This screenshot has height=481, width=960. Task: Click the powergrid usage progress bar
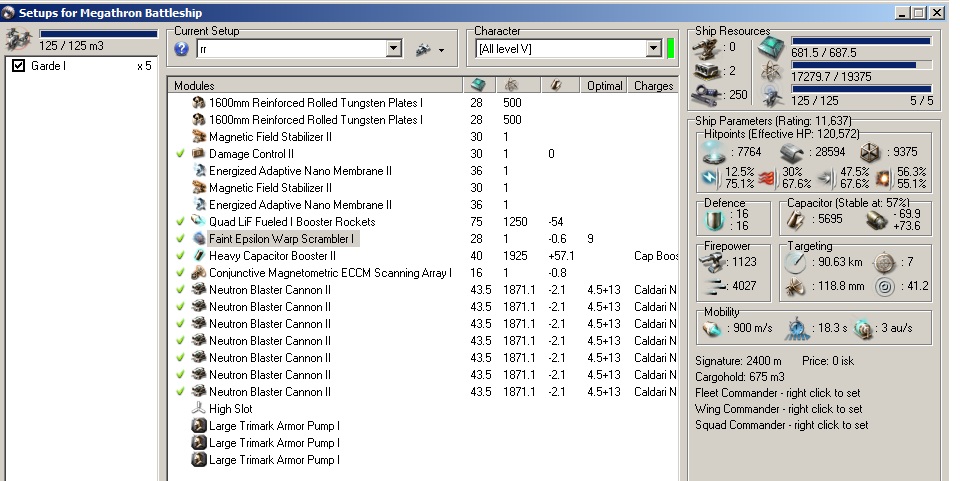coord(861,65)
